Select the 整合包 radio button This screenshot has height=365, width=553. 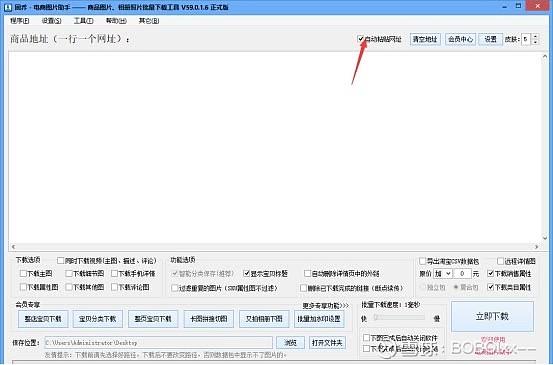point(456,287)
